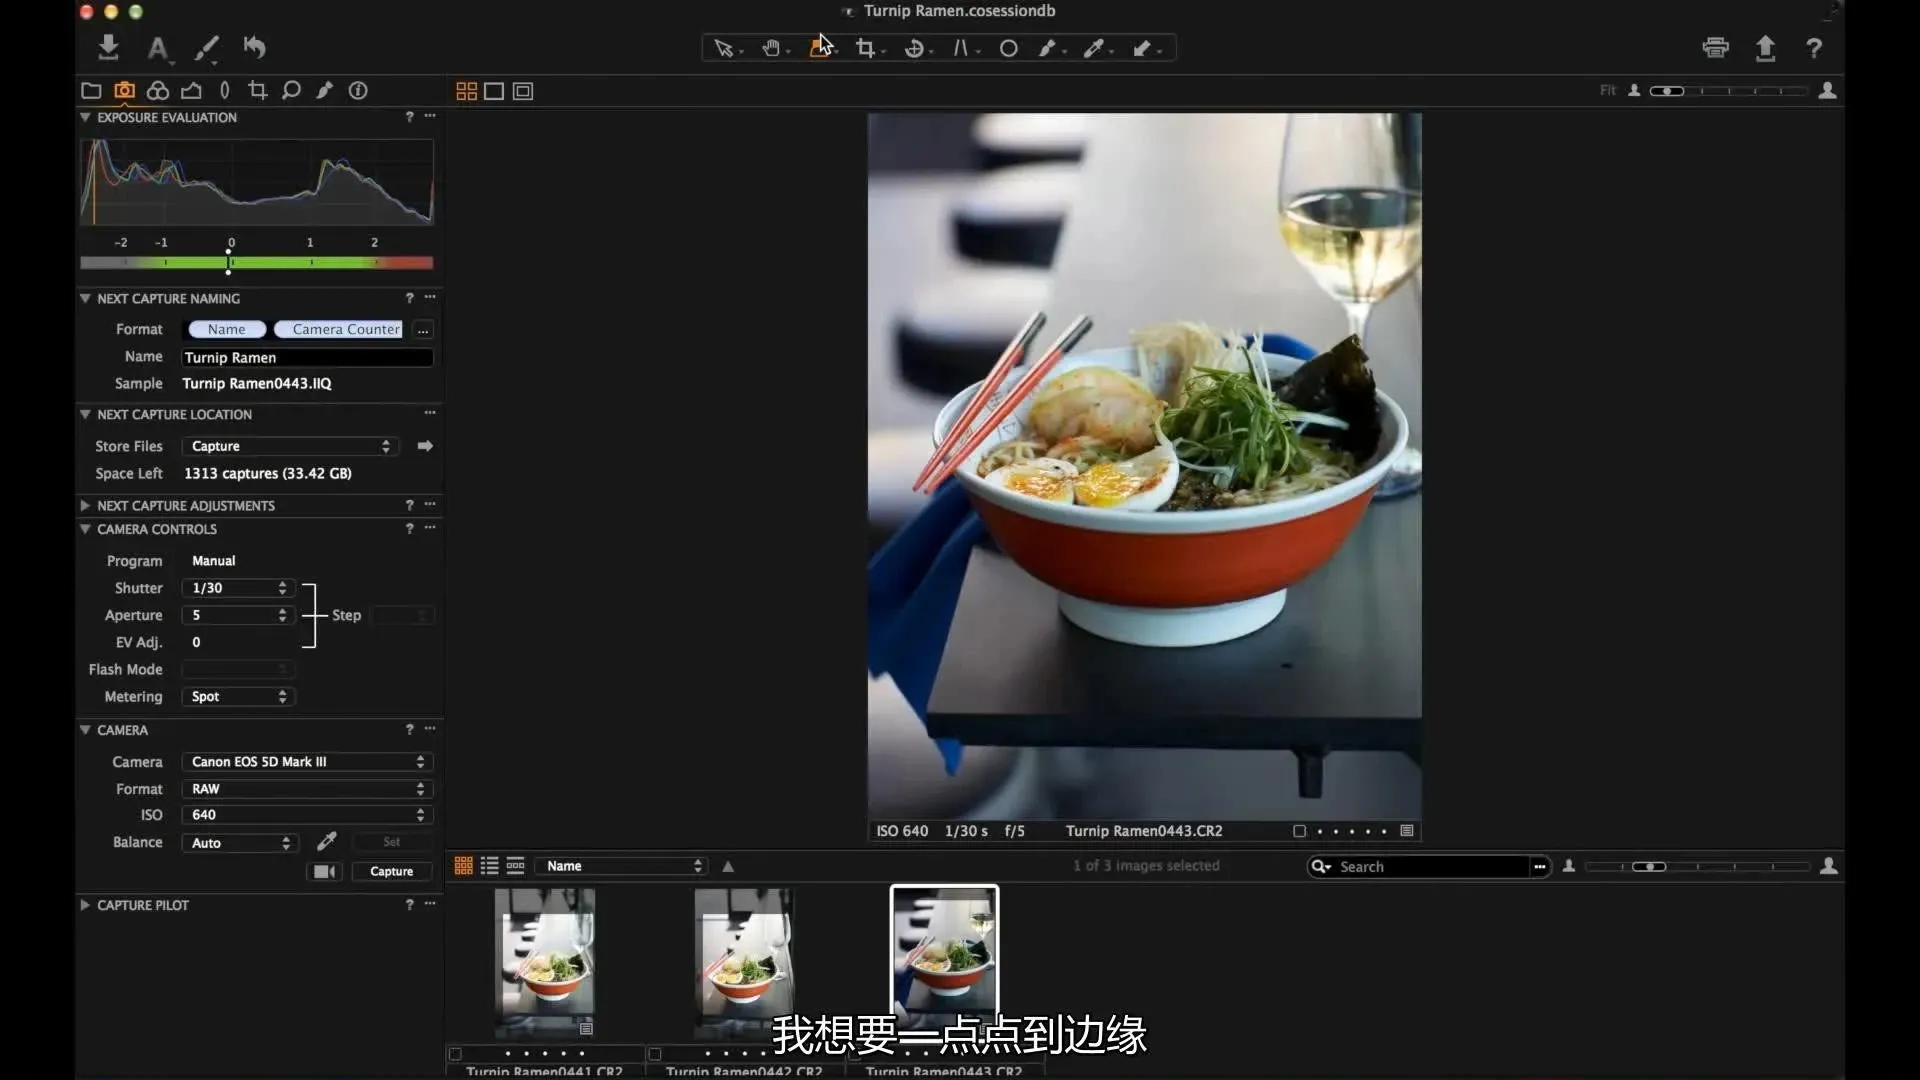The width and height of the screenshot is (1920, 1080).
Task: Switch viewer to multi-image grid view
Action: (x=466, y=91)
